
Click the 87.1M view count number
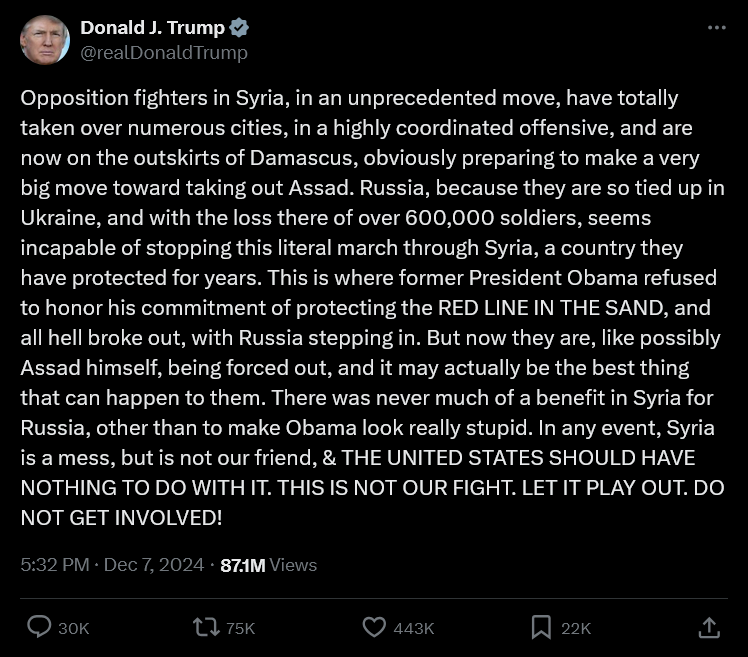pos(242,565)
